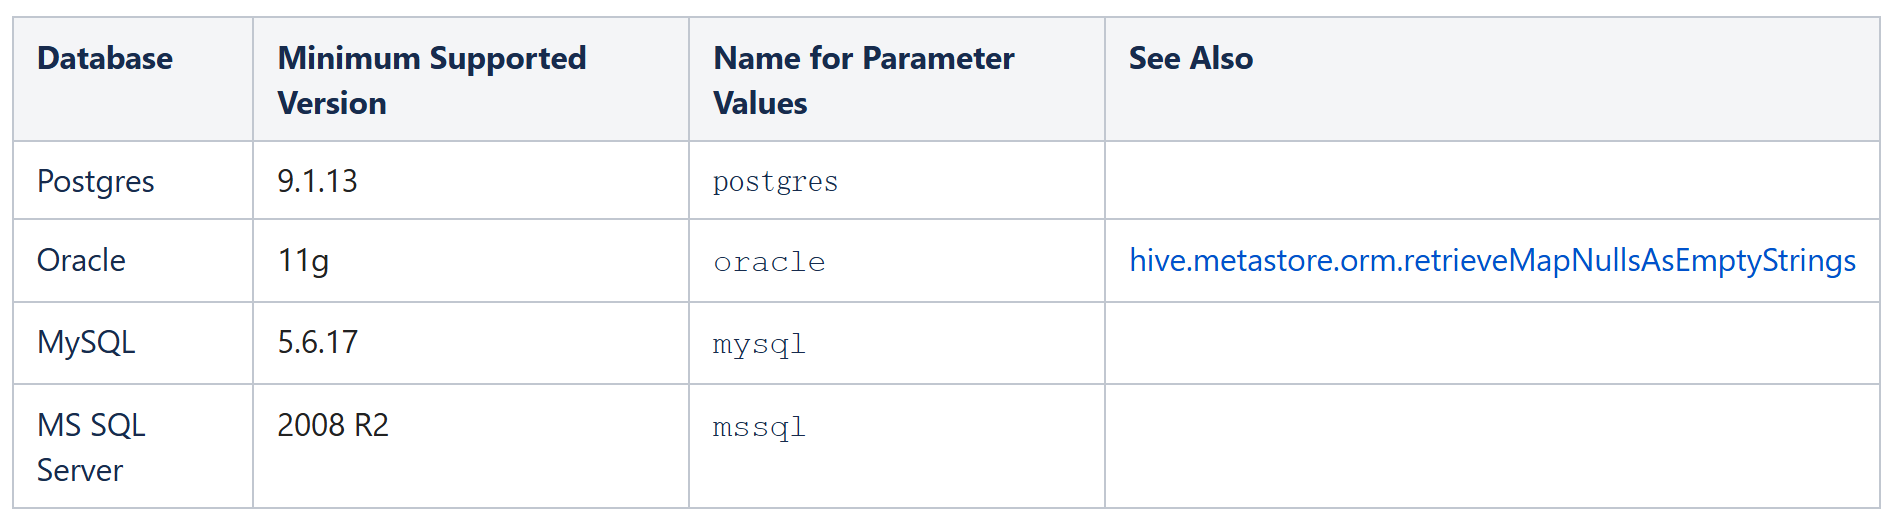Screen dimensions: 1894x526
Task: Click the 9.1.13 version cell
Action: coord(317,182)
